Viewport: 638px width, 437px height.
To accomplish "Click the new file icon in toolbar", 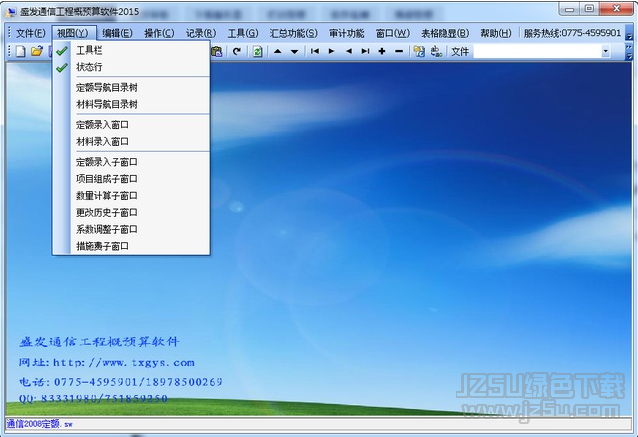I will click(20, 51).
